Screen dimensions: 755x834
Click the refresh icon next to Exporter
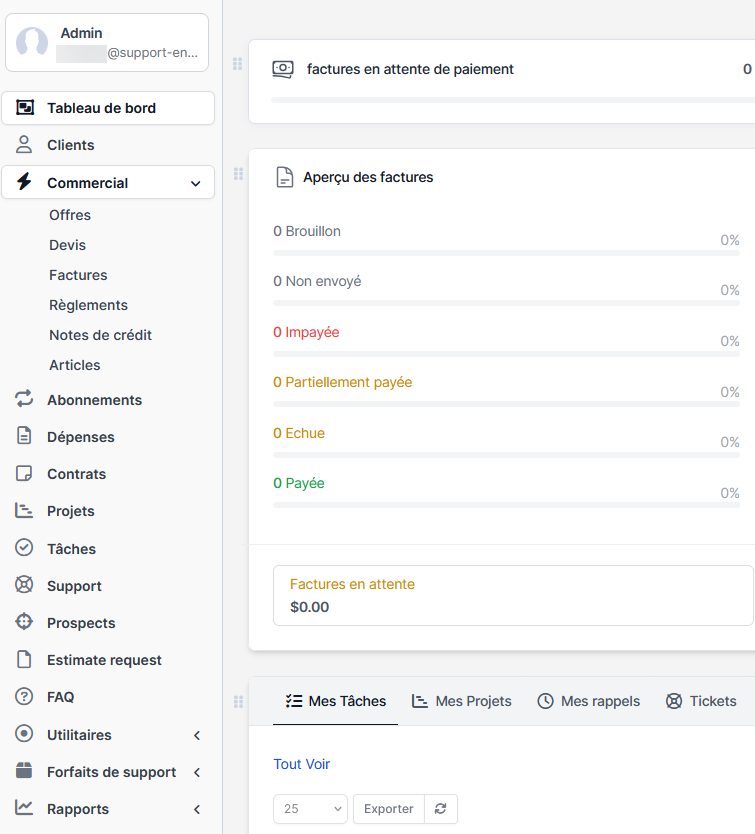[x=441, y=808]
